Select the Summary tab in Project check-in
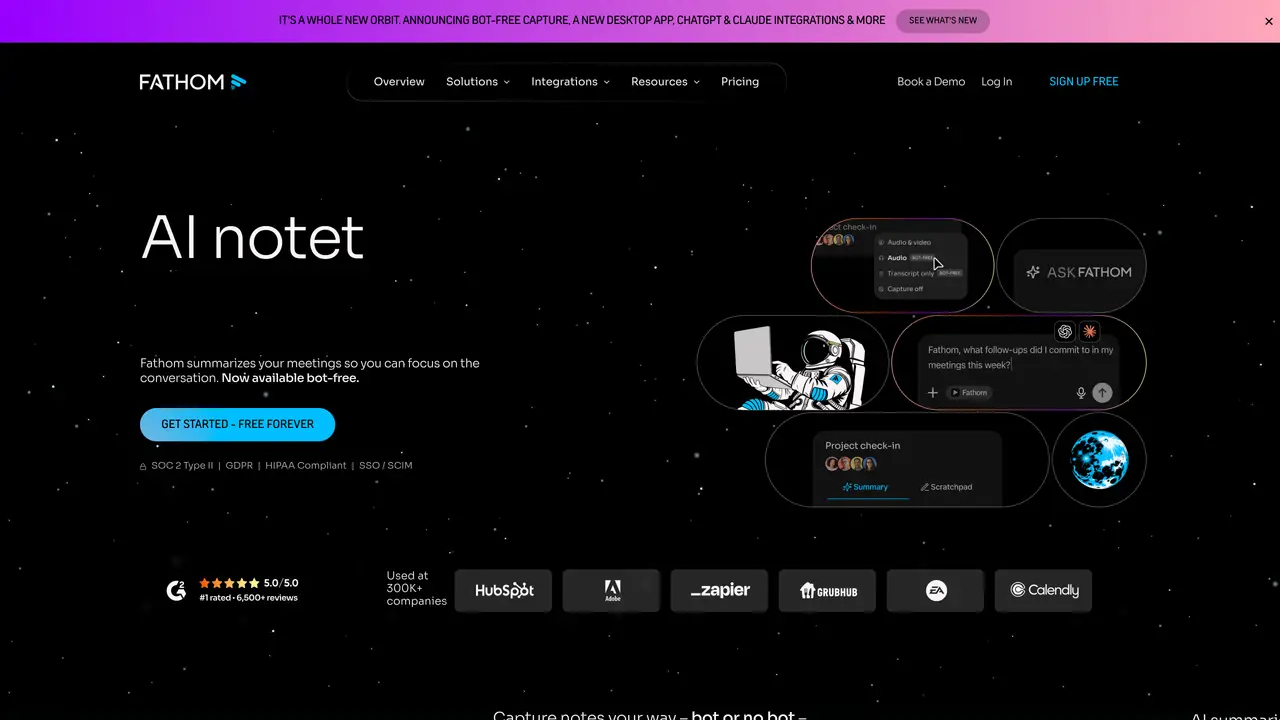 [x=866, y=487]
